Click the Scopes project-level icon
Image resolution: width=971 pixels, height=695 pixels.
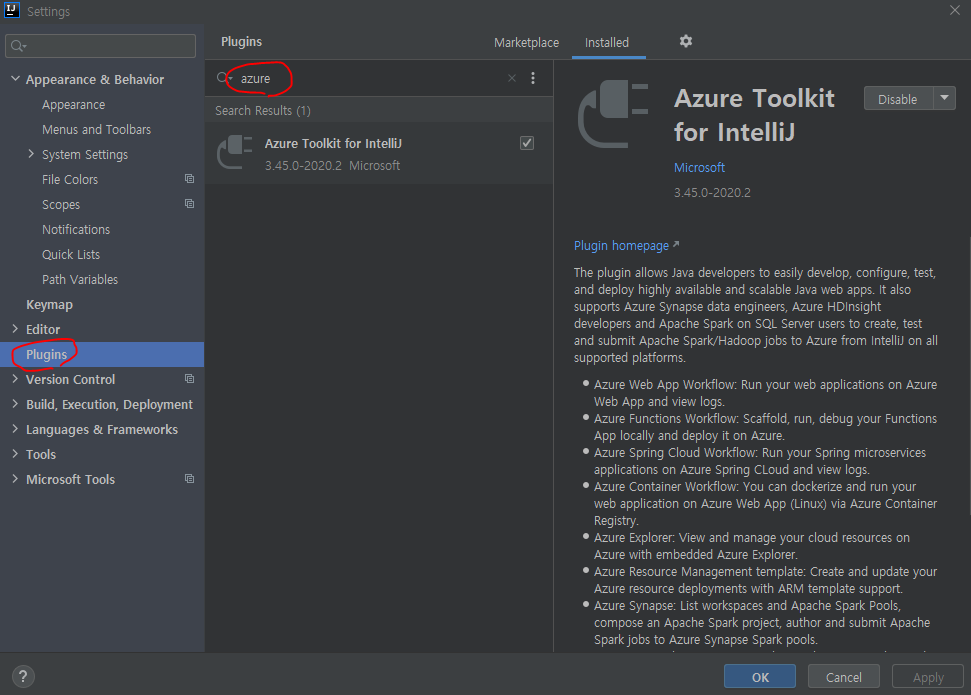[189, 204]
